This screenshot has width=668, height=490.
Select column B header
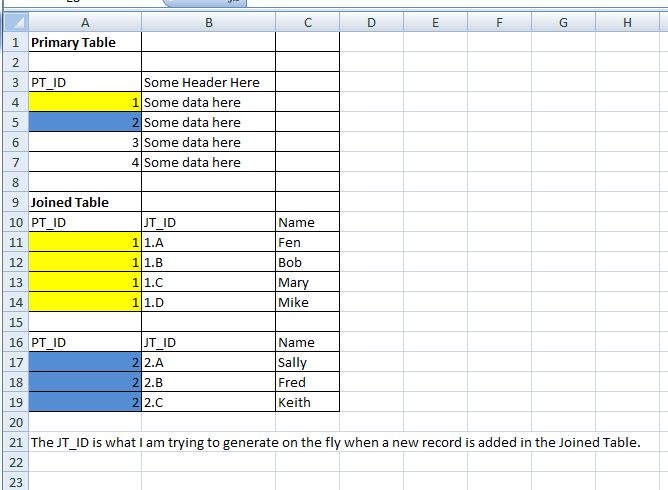pos(208,23)
